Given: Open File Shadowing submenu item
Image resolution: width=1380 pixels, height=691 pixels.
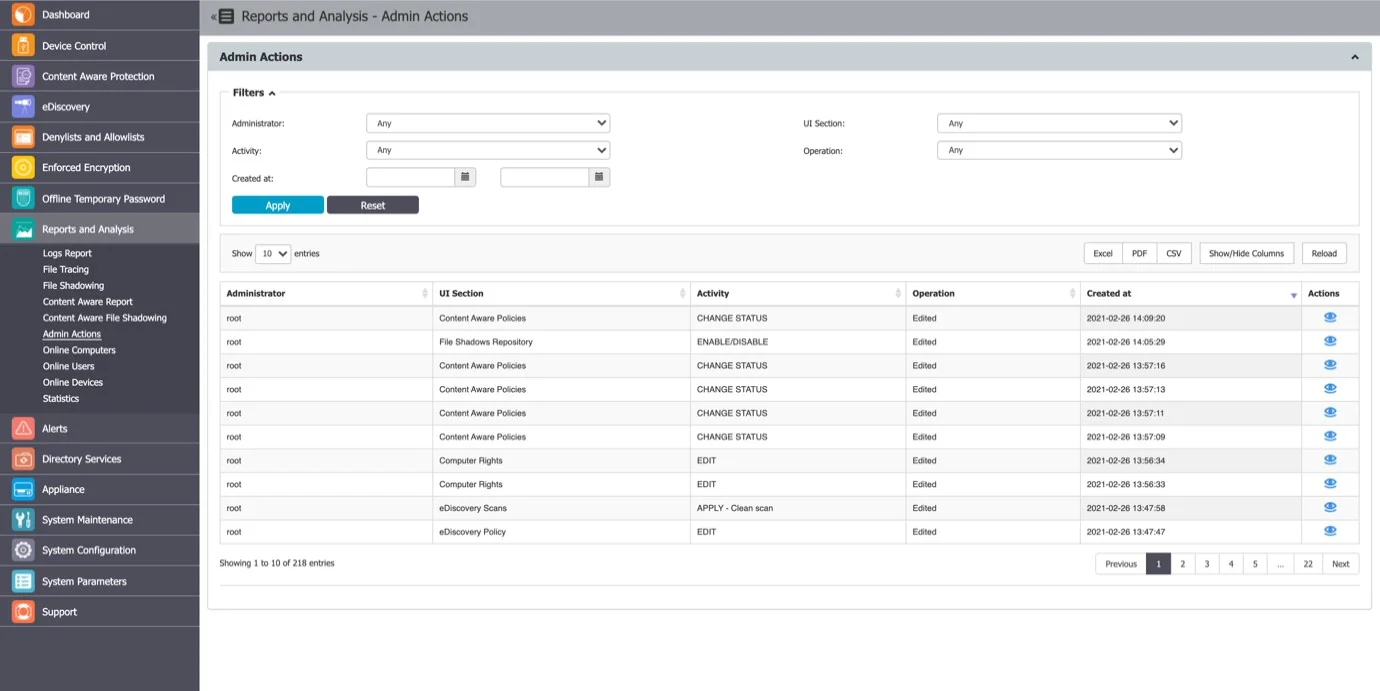Looking at the screenshot, I should (x=73, y=285).
